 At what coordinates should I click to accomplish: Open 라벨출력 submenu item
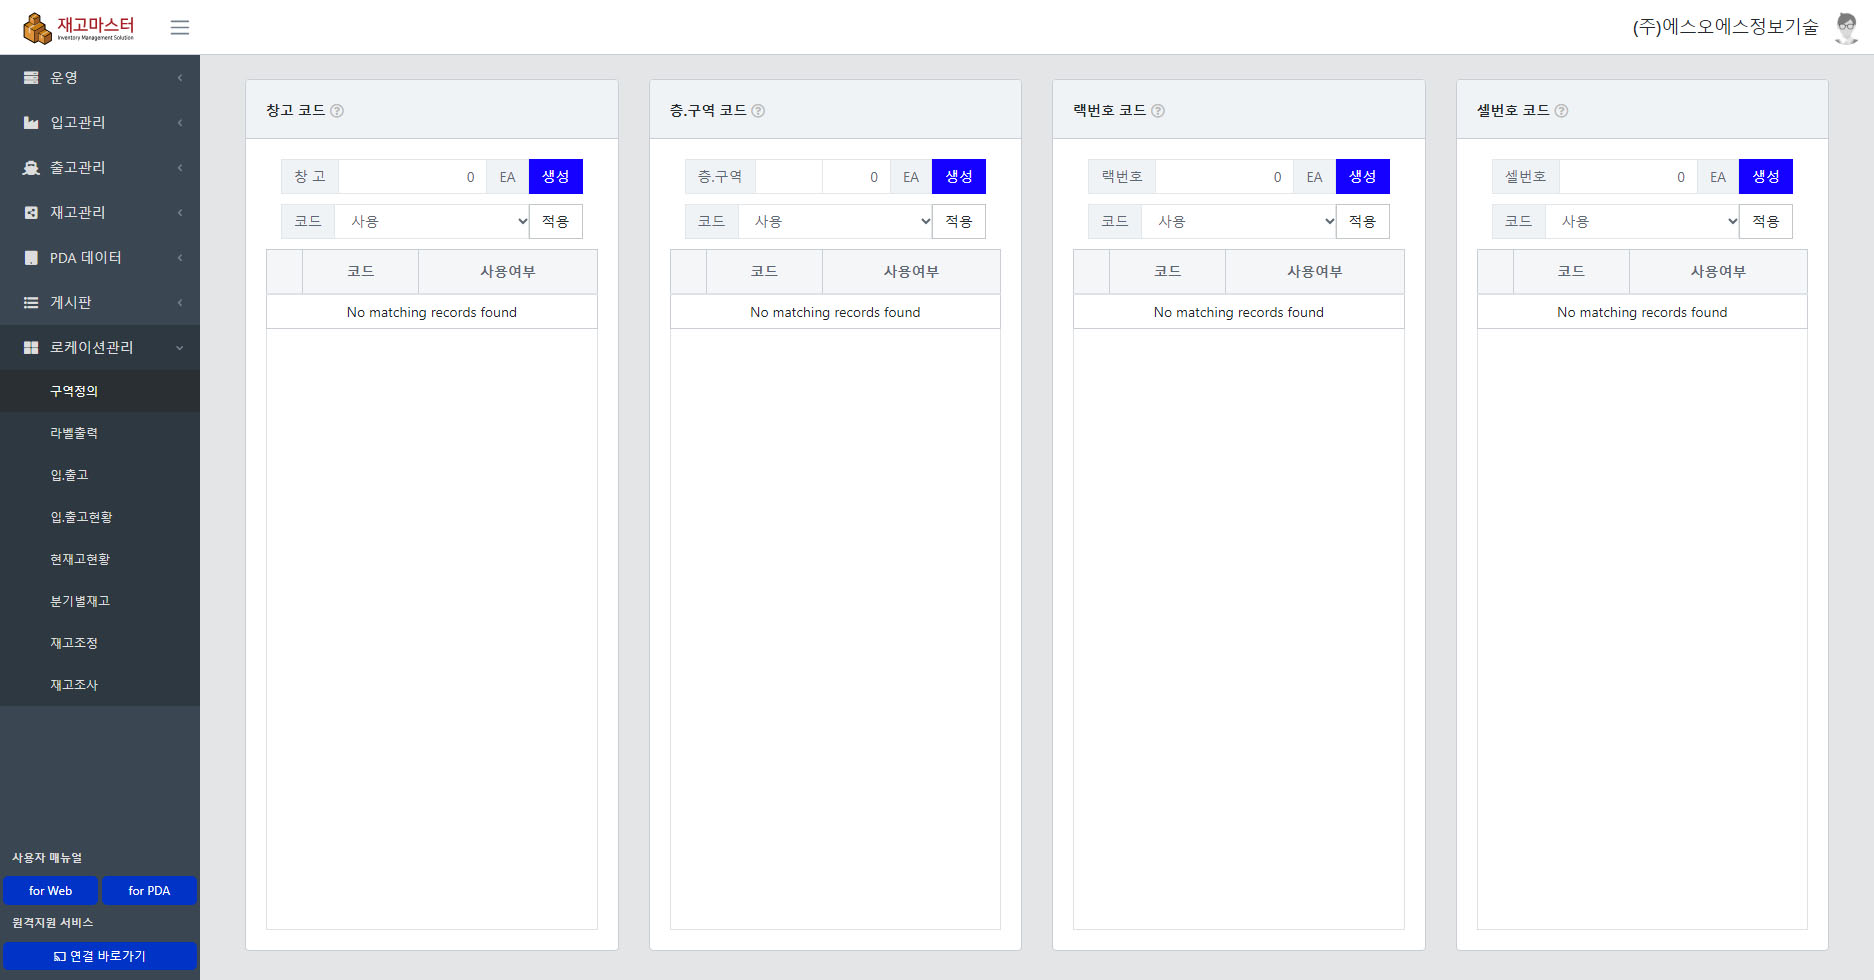tap(100, 433)
